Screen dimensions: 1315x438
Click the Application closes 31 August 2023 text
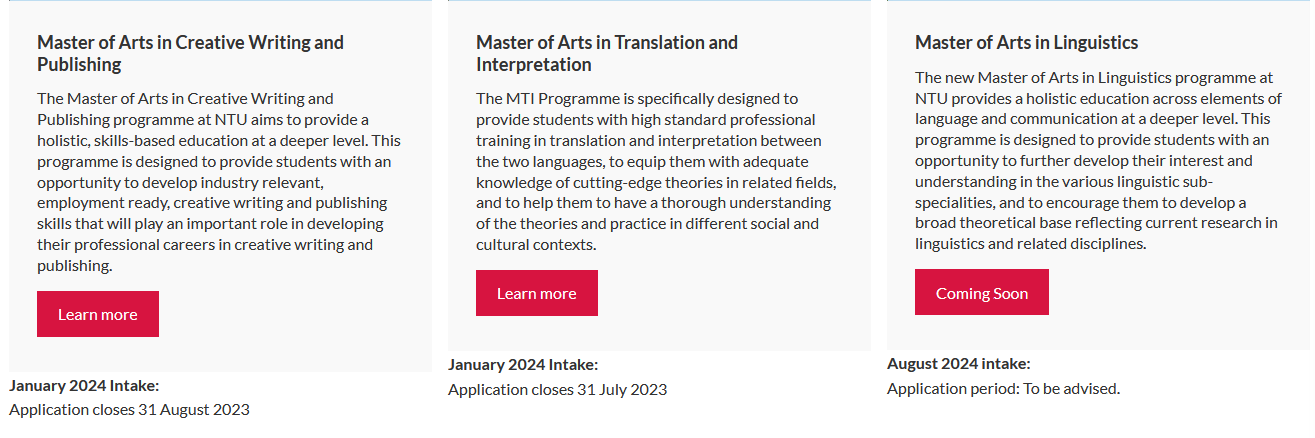[129, 410]
